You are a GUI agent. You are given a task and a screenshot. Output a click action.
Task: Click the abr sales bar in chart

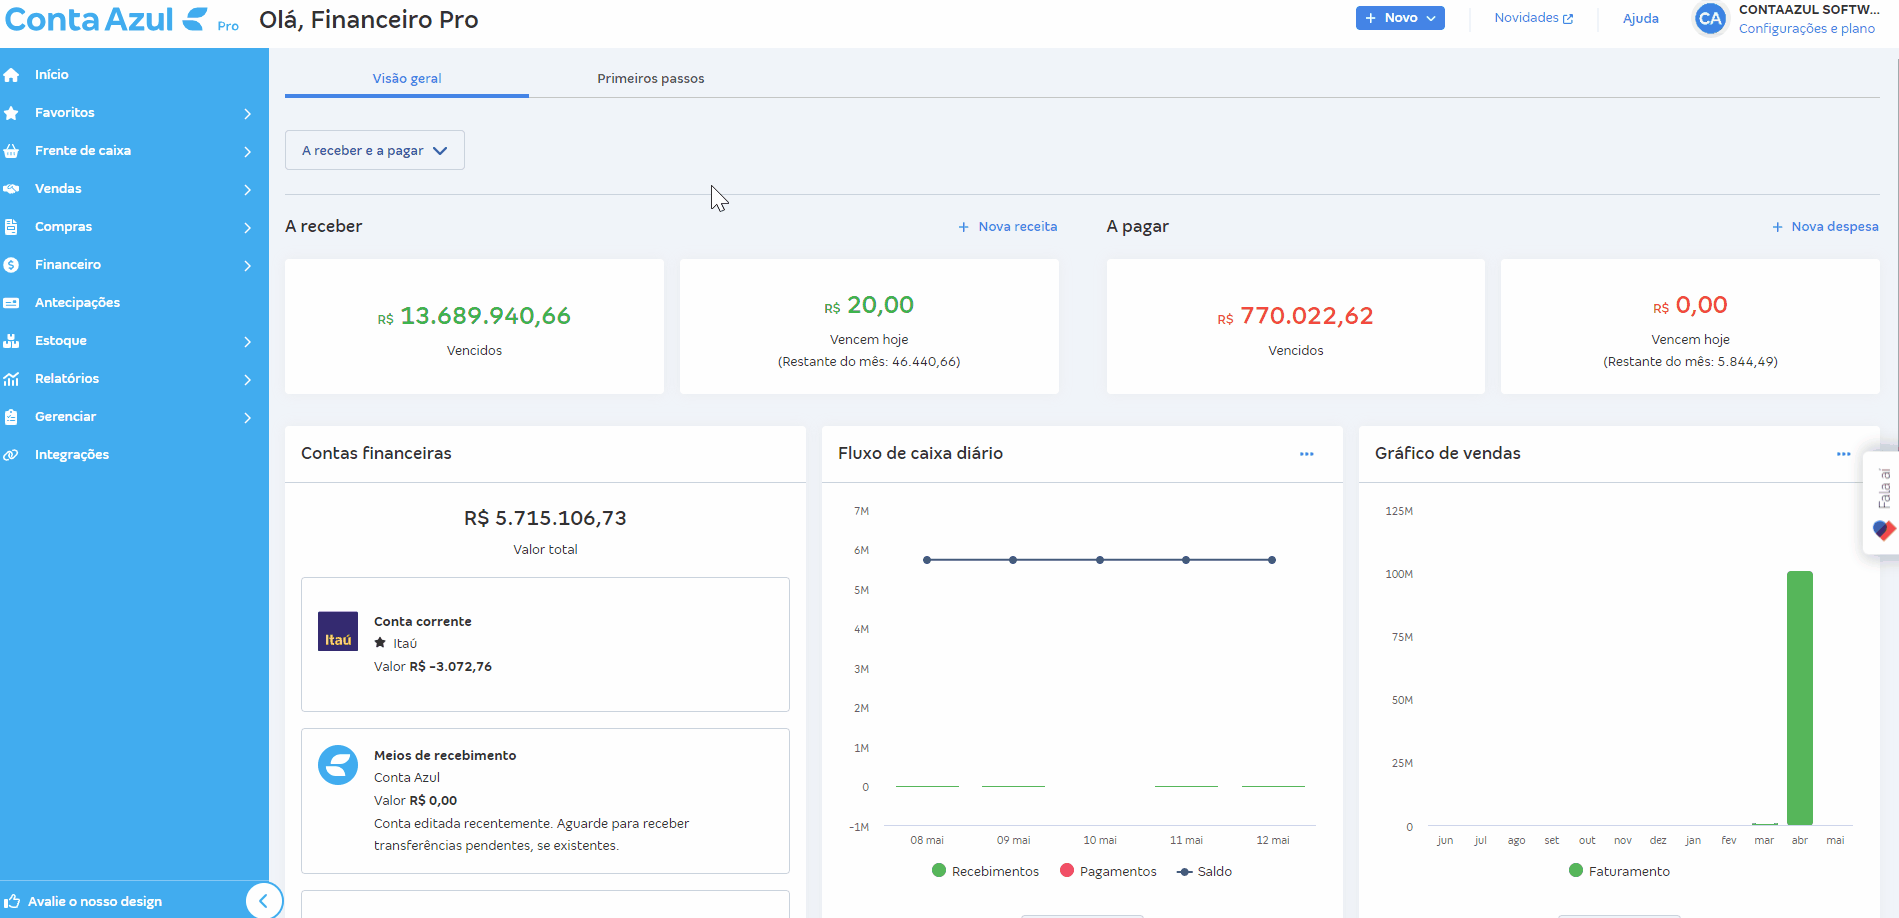(1800, 698)
